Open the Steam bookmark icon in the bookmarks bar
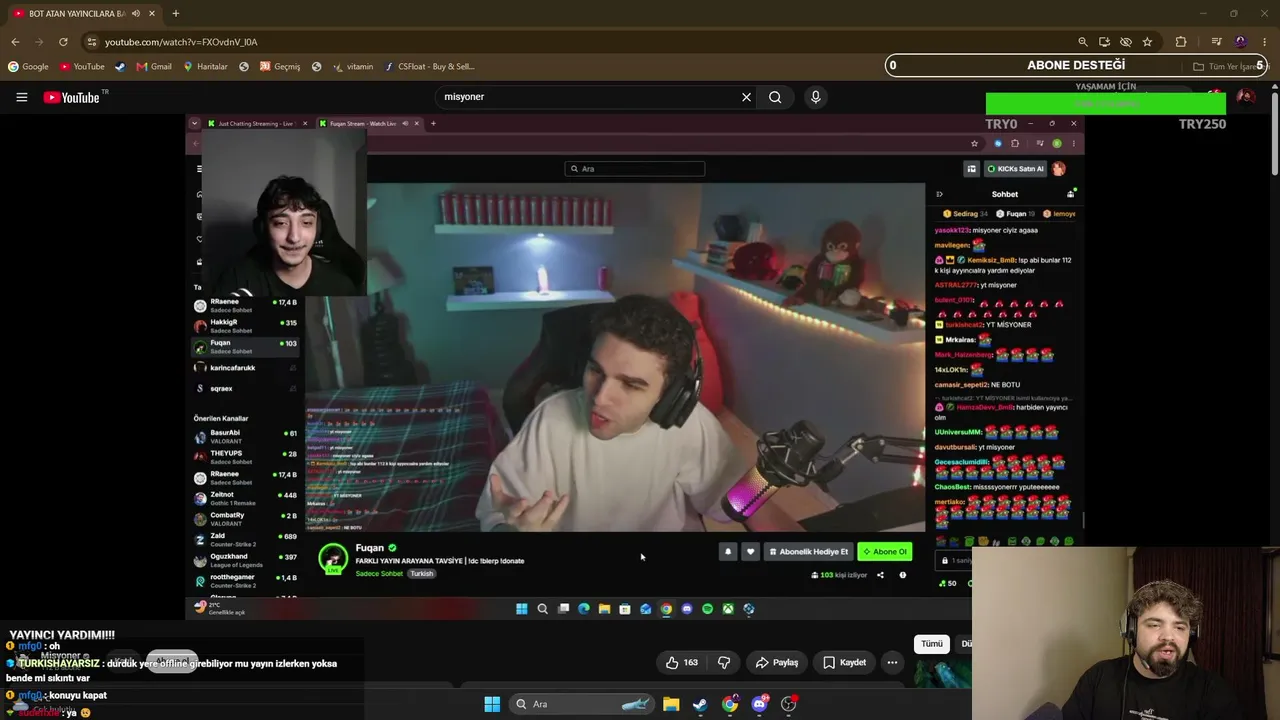The image size is (1280, 720). (120, 67)
